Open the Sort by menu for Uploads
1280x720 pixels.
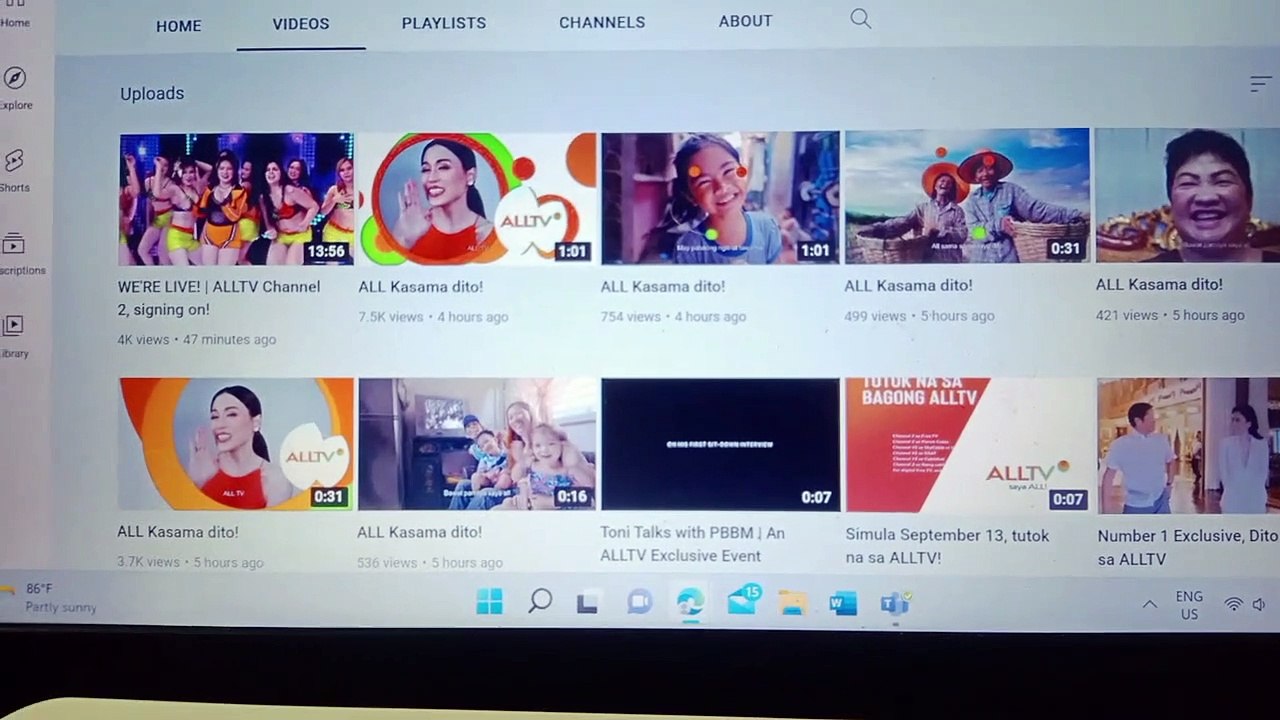click(x=1260, y=85)
